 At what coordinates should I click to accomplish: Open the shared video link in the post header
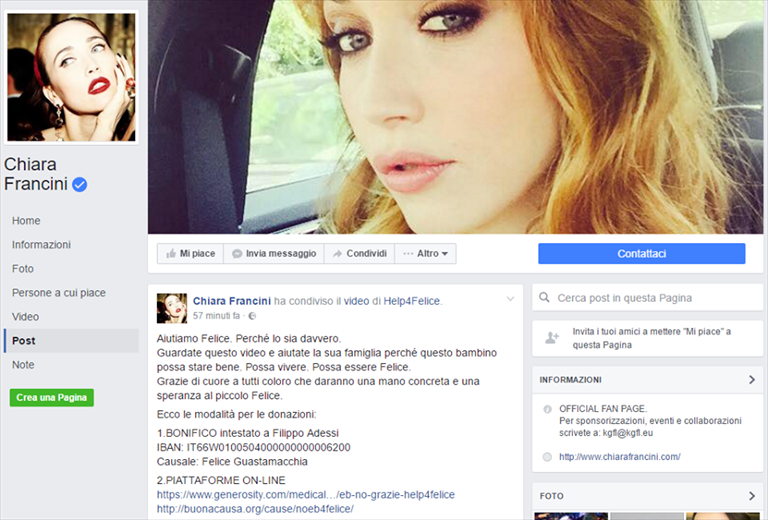click(x=356, y=301)
